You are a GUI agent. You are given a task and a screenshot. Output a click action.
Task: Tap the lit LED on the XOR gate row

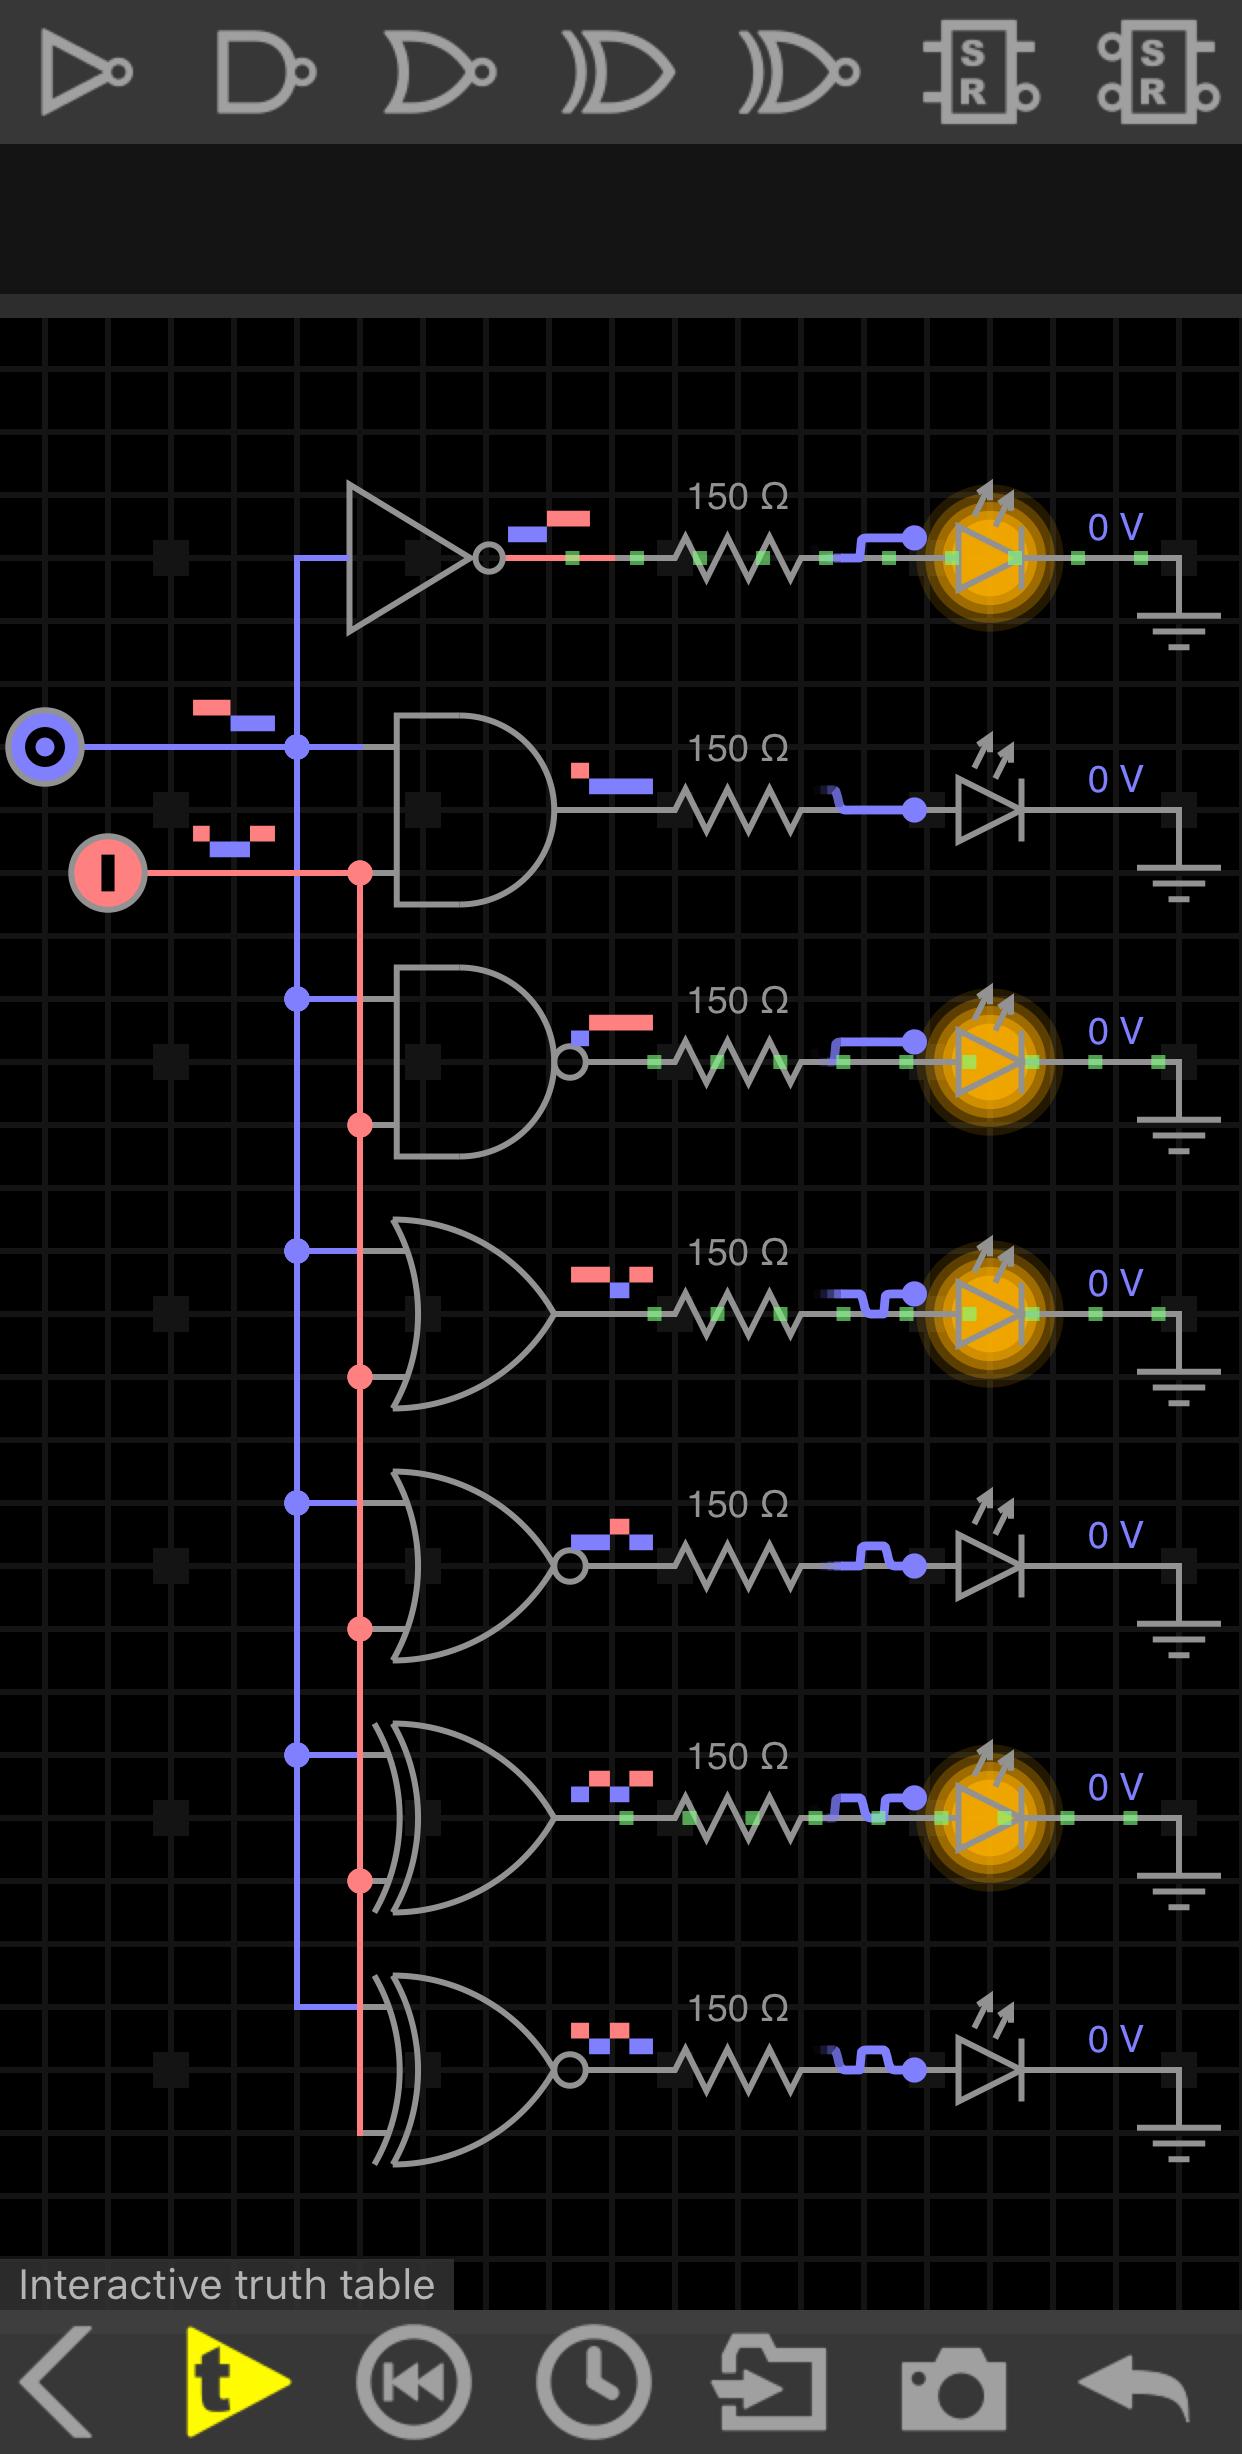(989, 1817)
